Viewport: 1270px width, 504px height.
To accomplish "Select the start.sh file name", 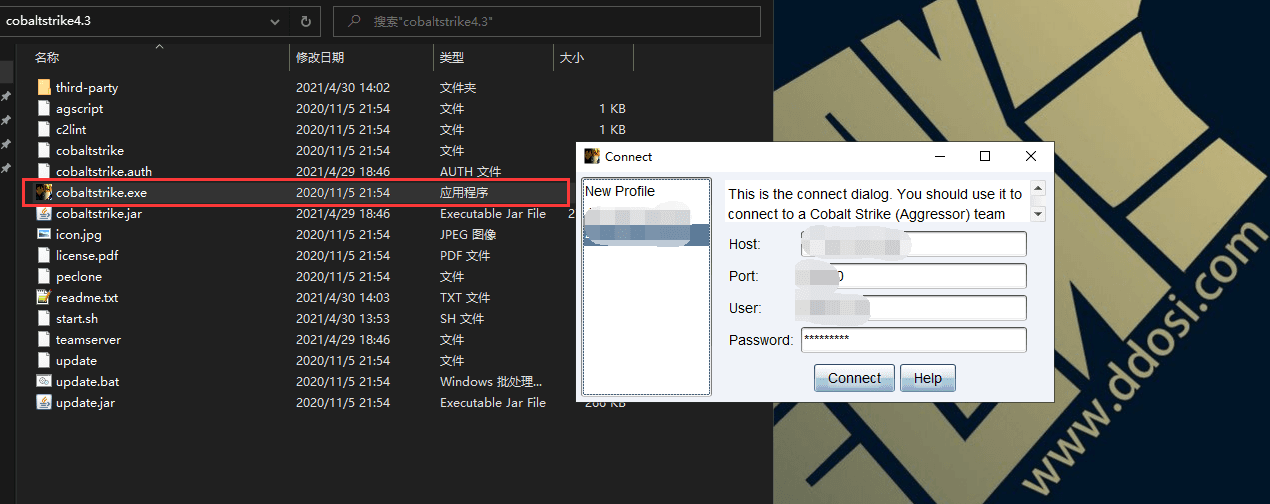I will point(77,318).
